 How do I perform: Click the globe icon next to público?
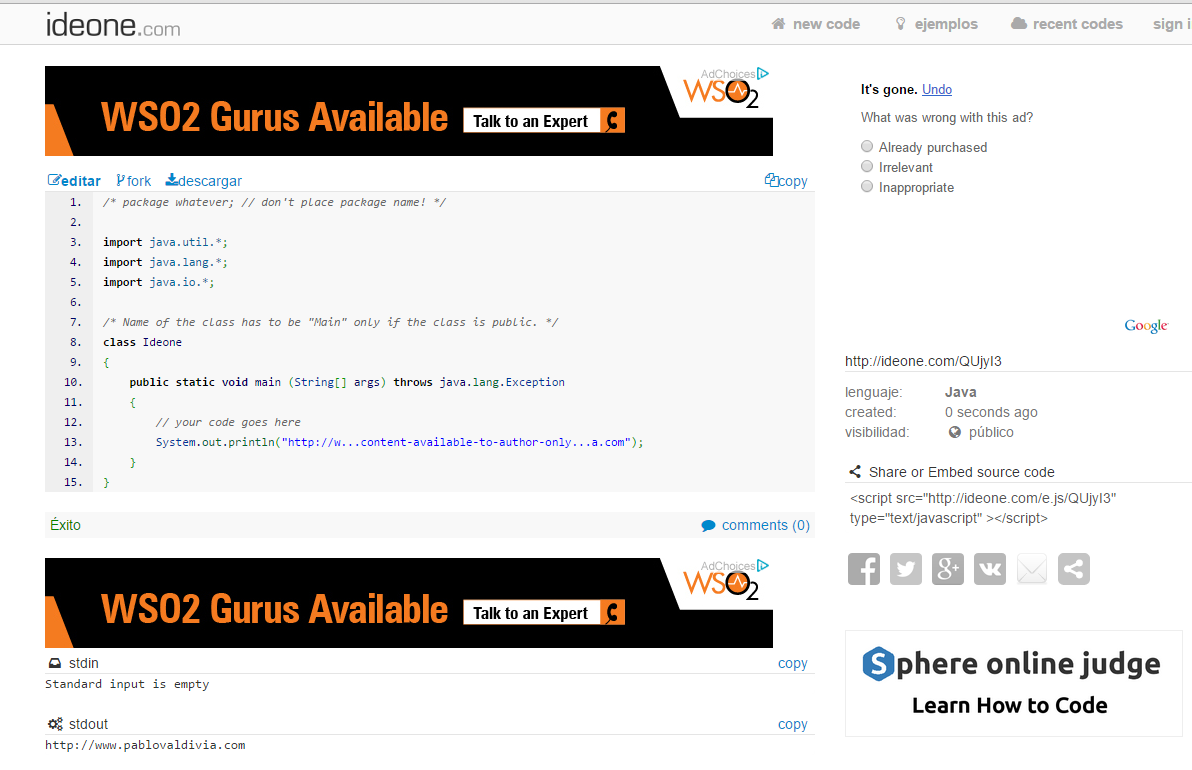point(955,433)
